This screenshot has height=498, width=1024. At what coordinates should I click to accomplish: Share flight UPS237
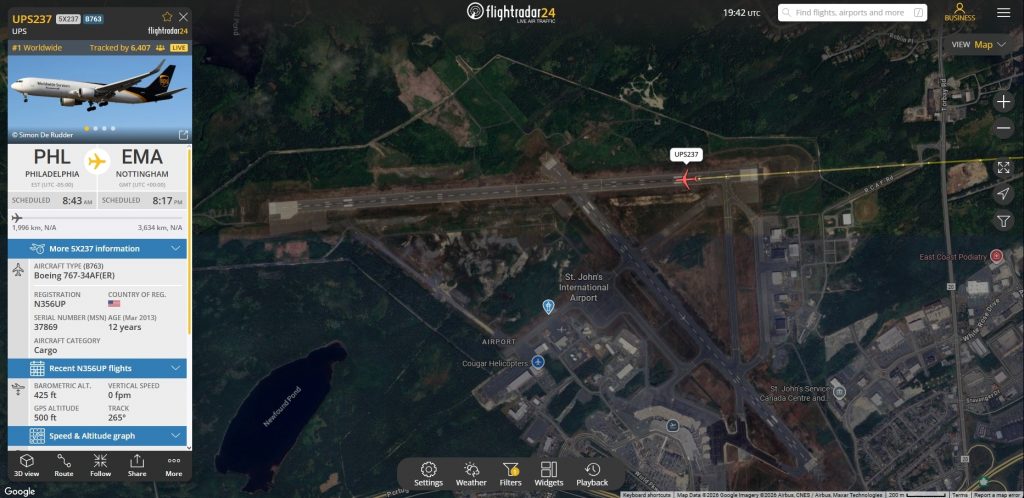click(x=137, y=465)
